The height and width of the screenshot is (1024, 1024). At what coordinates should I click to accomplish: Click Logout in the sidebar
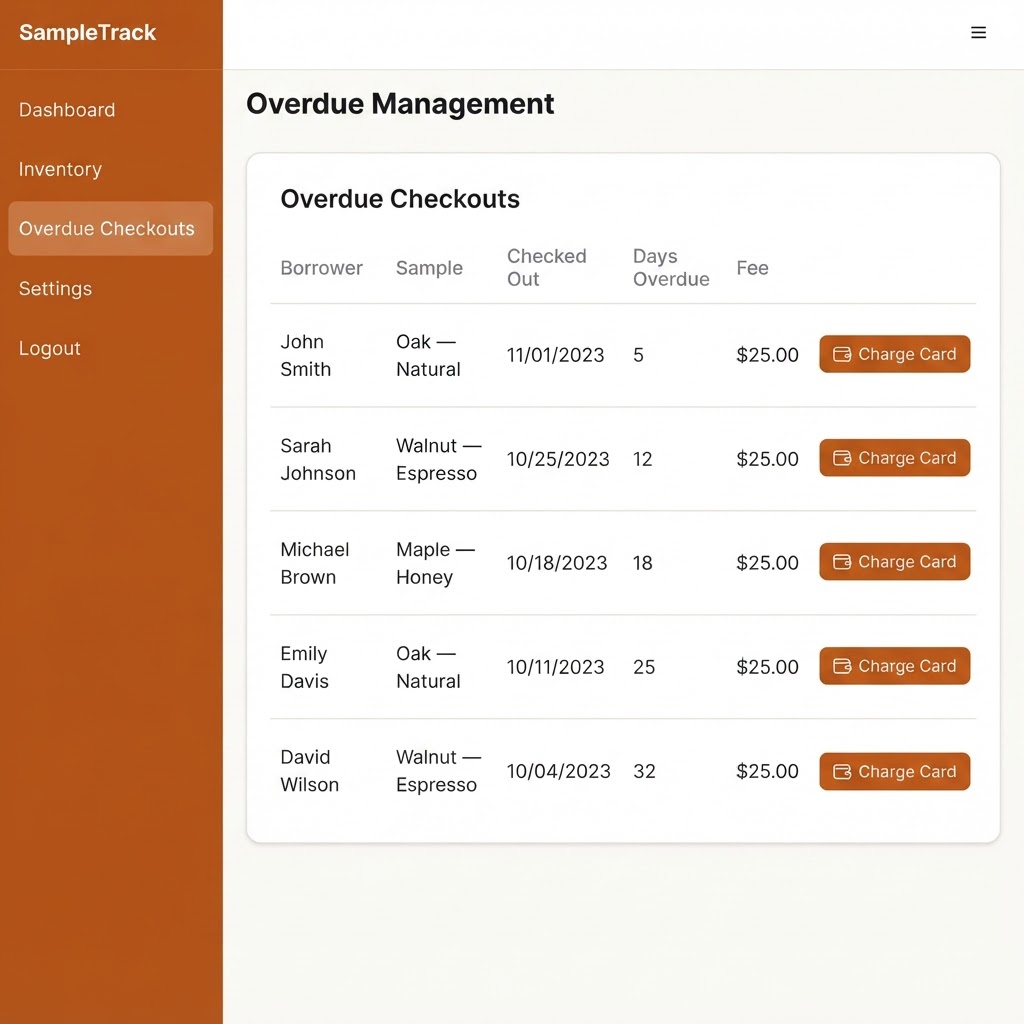[50, 348]
